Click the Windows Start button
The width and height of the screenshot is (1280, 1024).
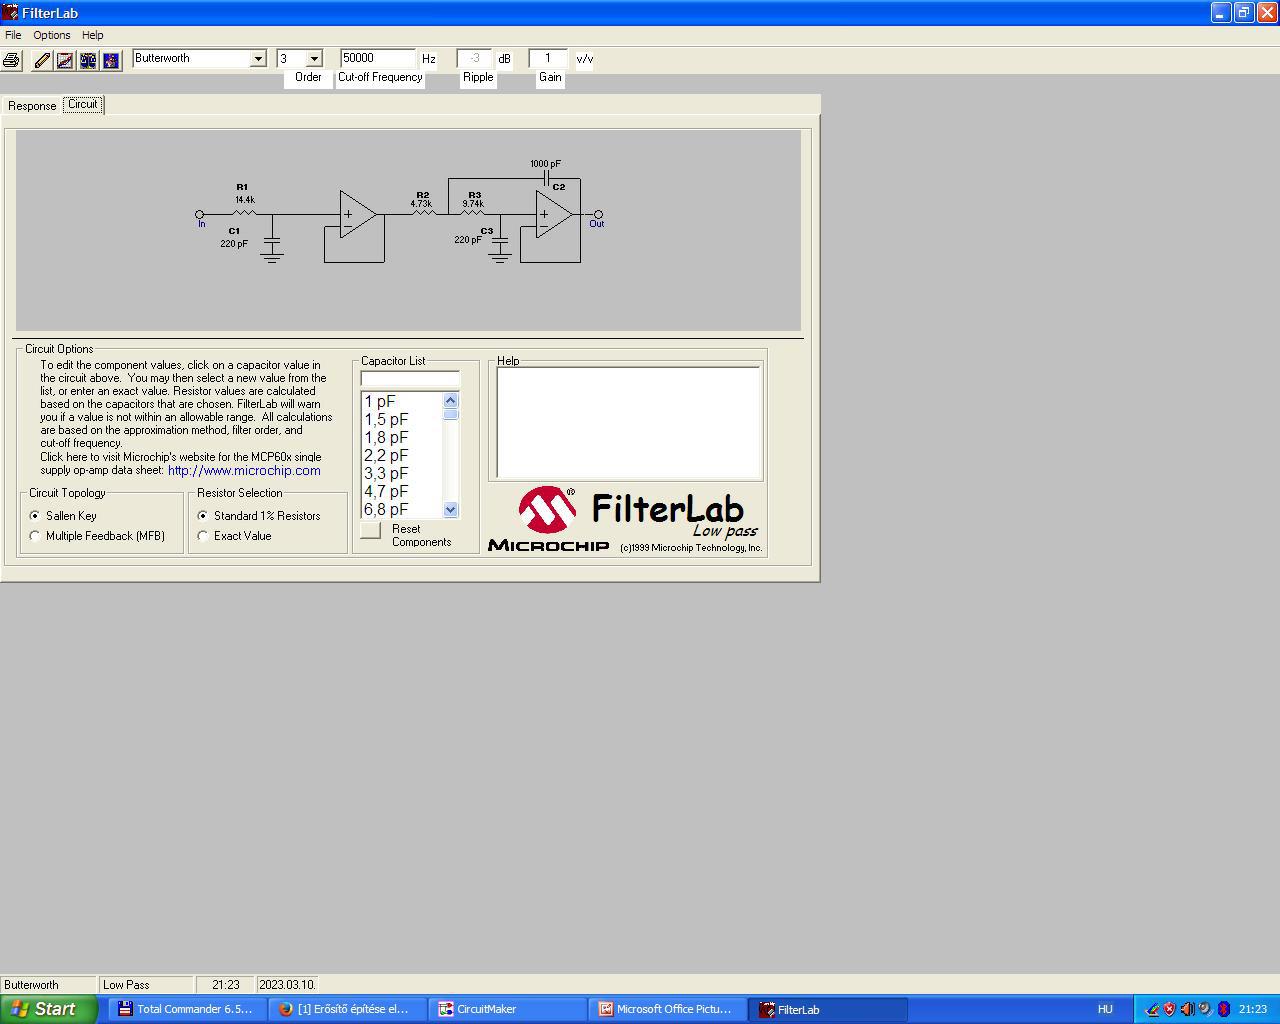click(x=48, y=1009)
